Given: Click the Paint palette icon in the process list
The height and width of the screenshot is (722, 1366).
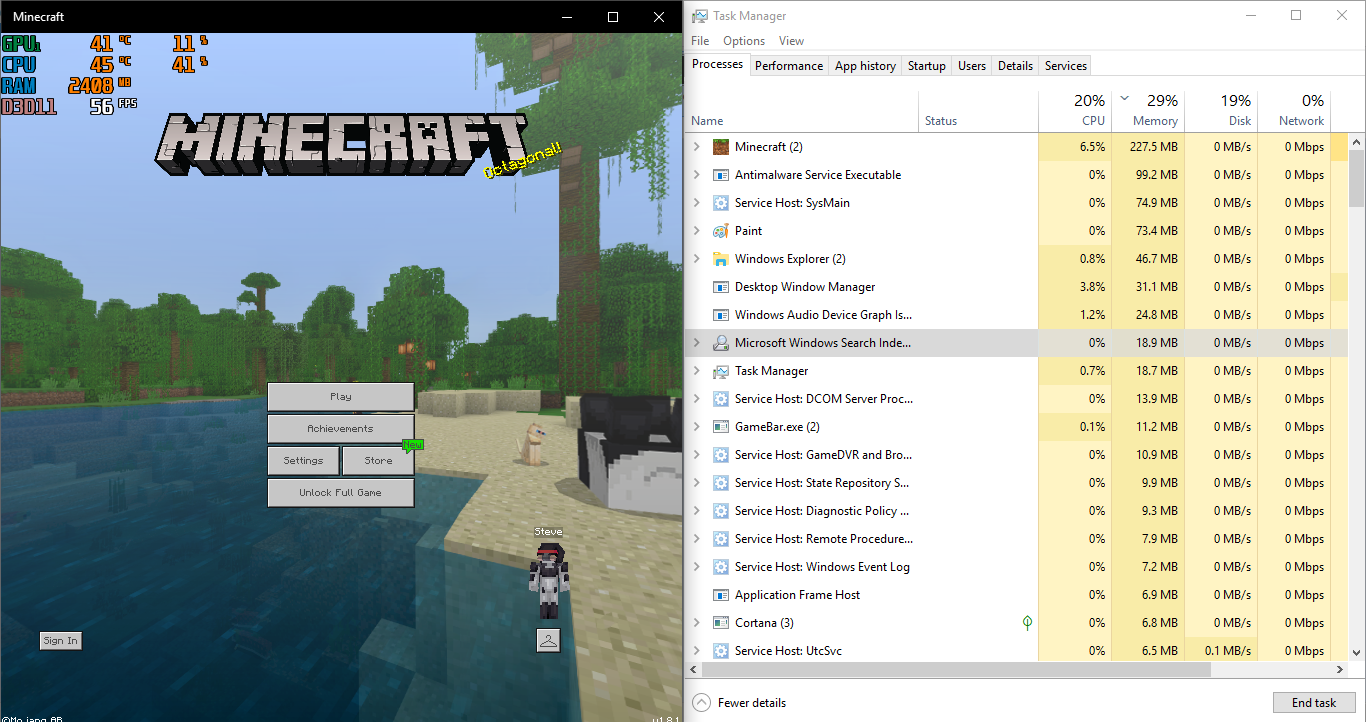Looking at the screenshot, I should click(720, 231).
